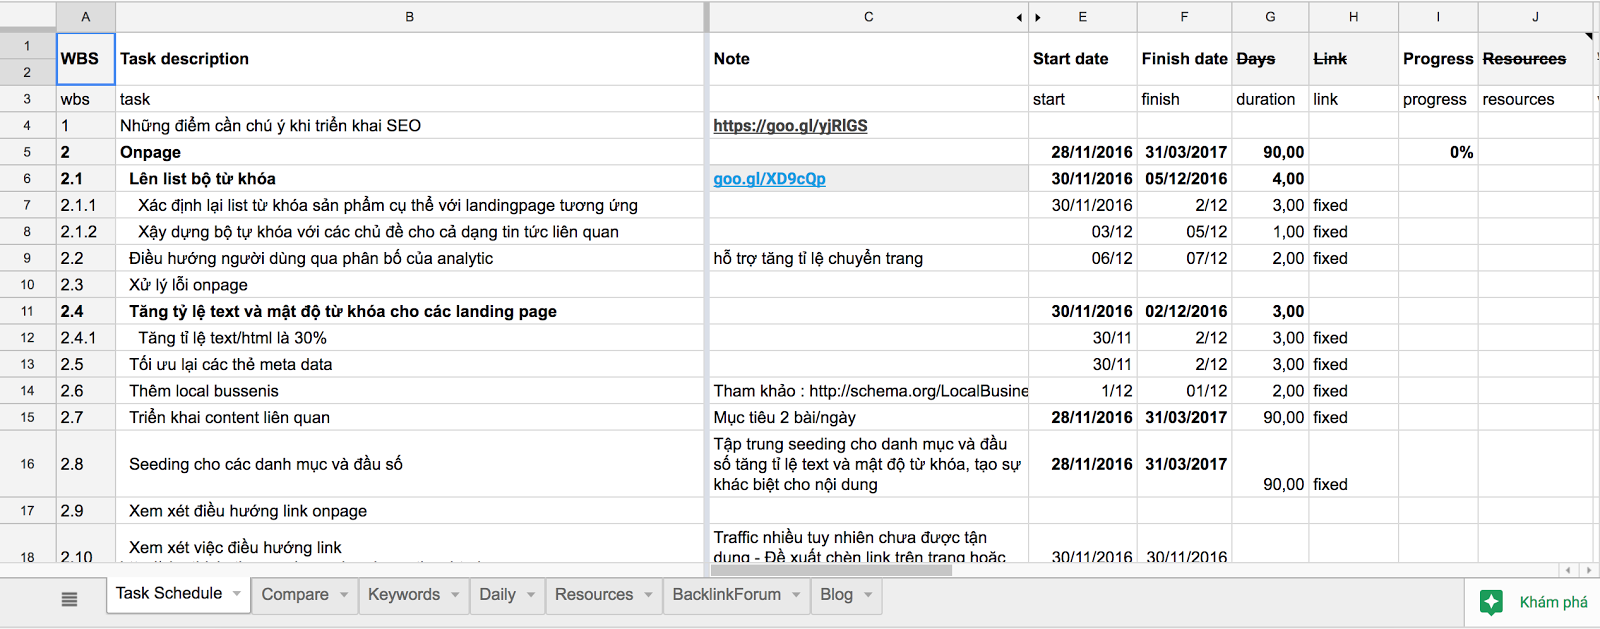Click the Khám phá button
1600x629 pixels.
(1552, 602)
